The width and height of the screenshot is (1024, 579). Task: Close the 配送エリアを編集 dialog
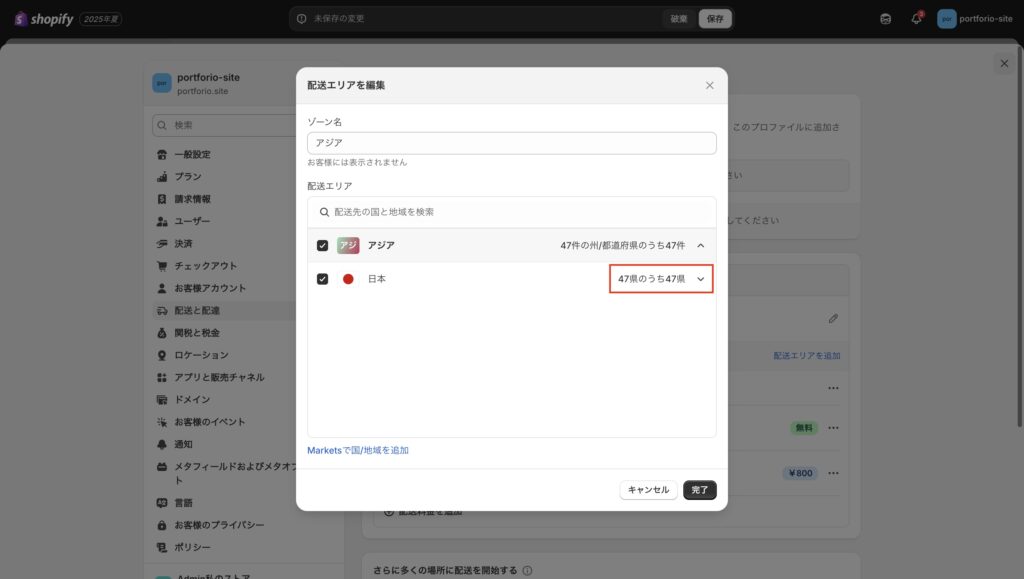coord(709,85)
